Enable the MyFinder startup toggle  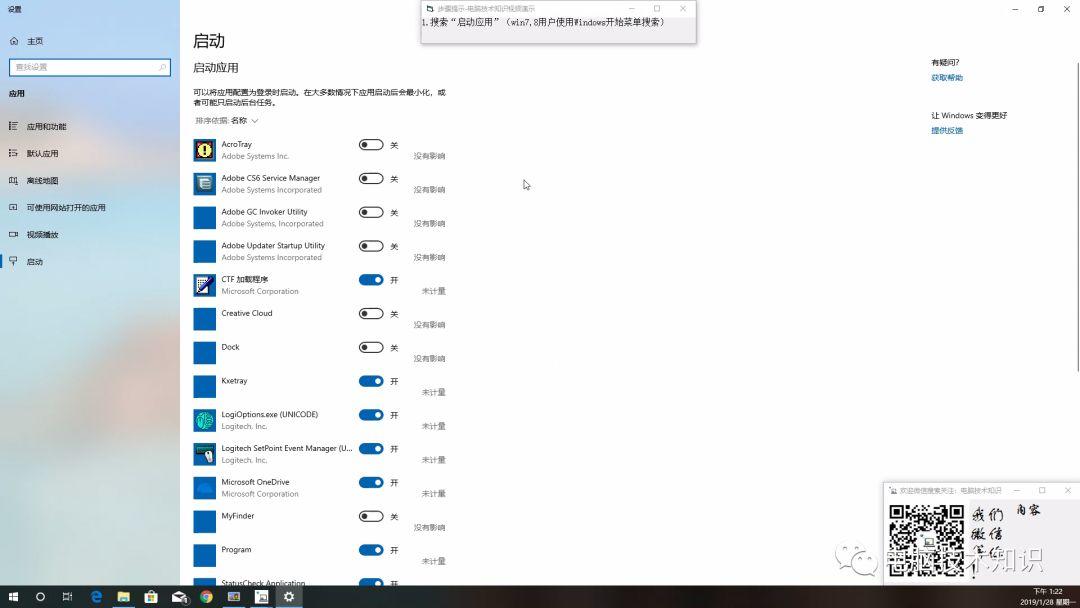pyautogui.click(x=371, y=516)
